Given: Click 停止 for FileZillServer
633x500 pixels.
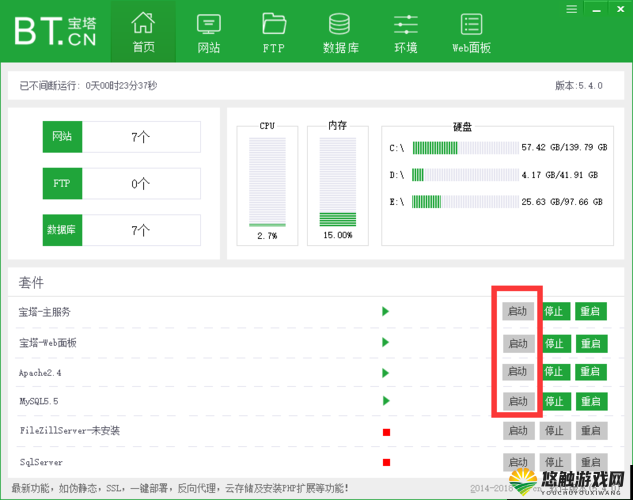Looking at the screenshot, I should [555, 431].
